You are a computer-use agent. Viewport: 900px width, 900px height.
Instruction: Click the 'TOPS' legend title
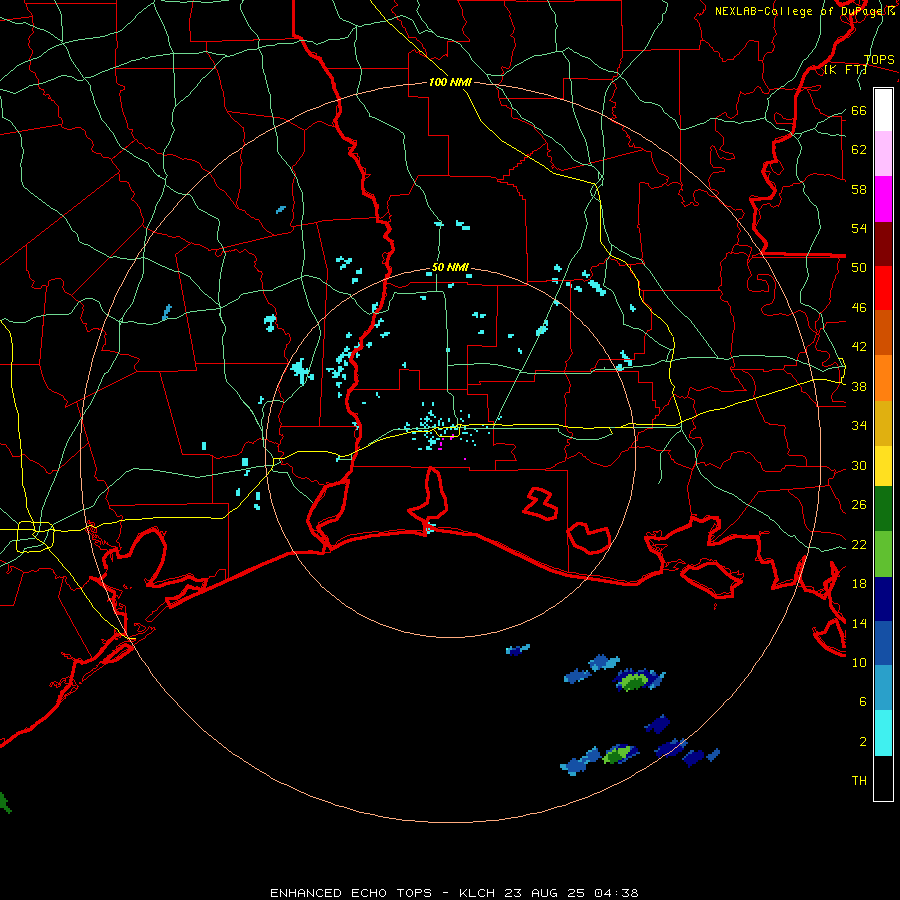(879, 60)
